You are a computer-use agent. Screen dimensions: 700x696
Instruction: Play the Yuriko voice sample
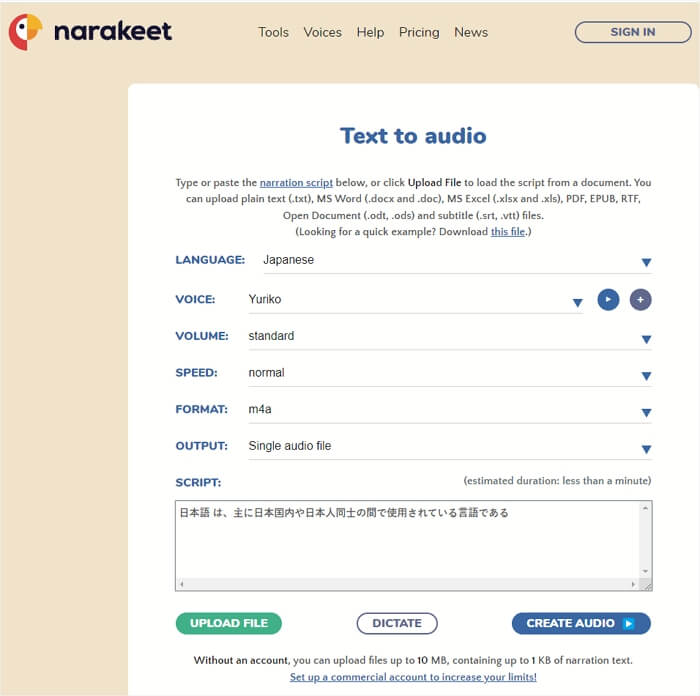point(608,300)
